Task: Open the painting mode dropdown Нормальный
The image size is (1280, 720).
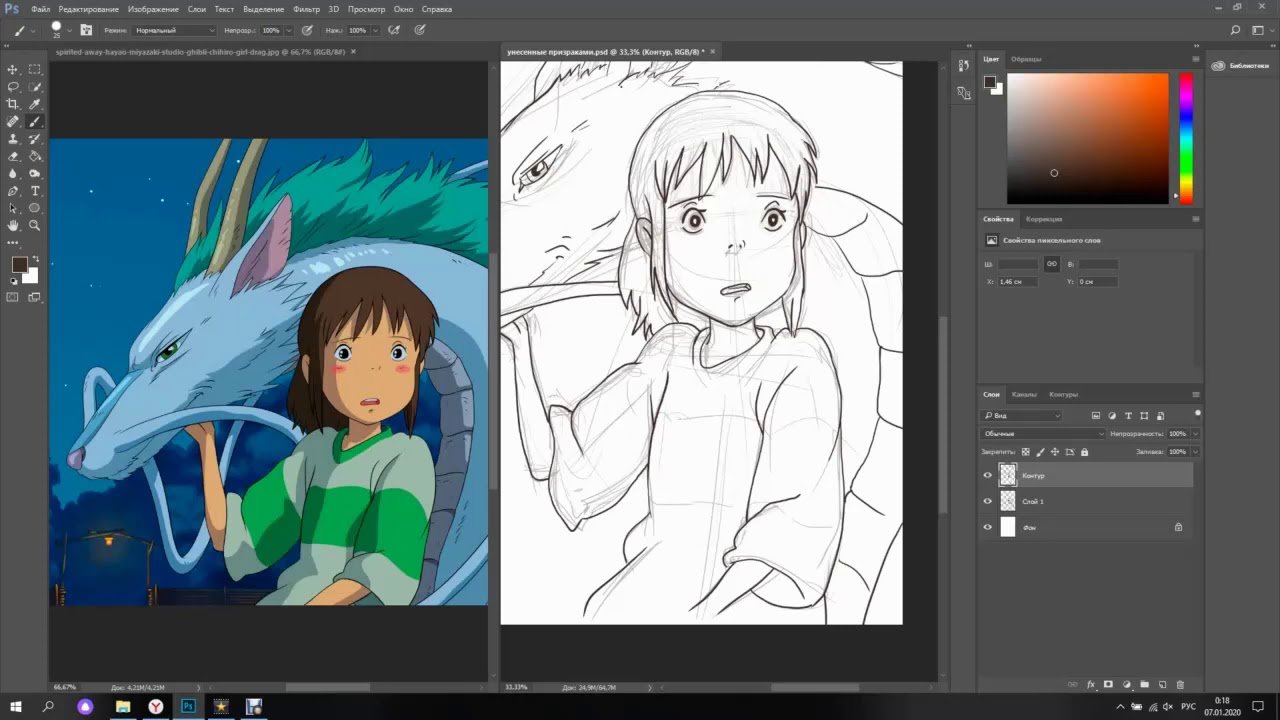Action: [x=174, y=31]
